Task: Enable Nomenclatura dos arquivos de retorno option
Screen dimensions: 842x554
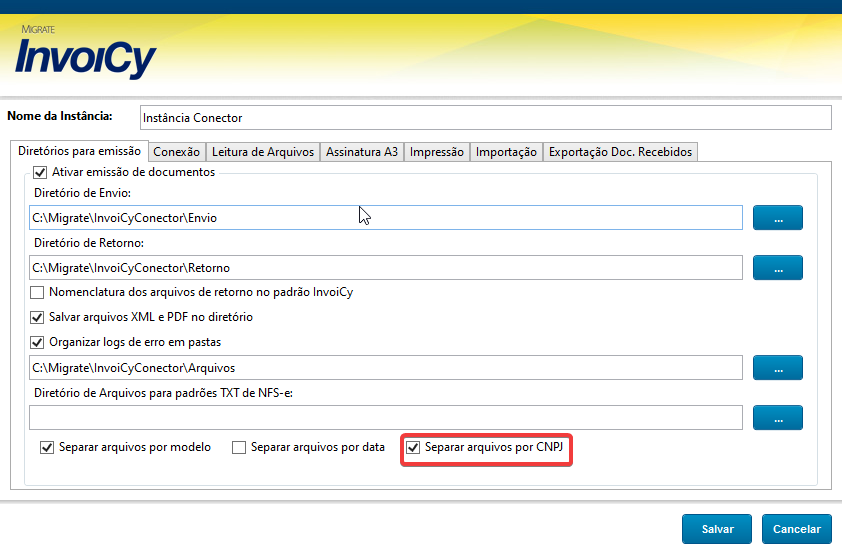Action: pos(38,293)
